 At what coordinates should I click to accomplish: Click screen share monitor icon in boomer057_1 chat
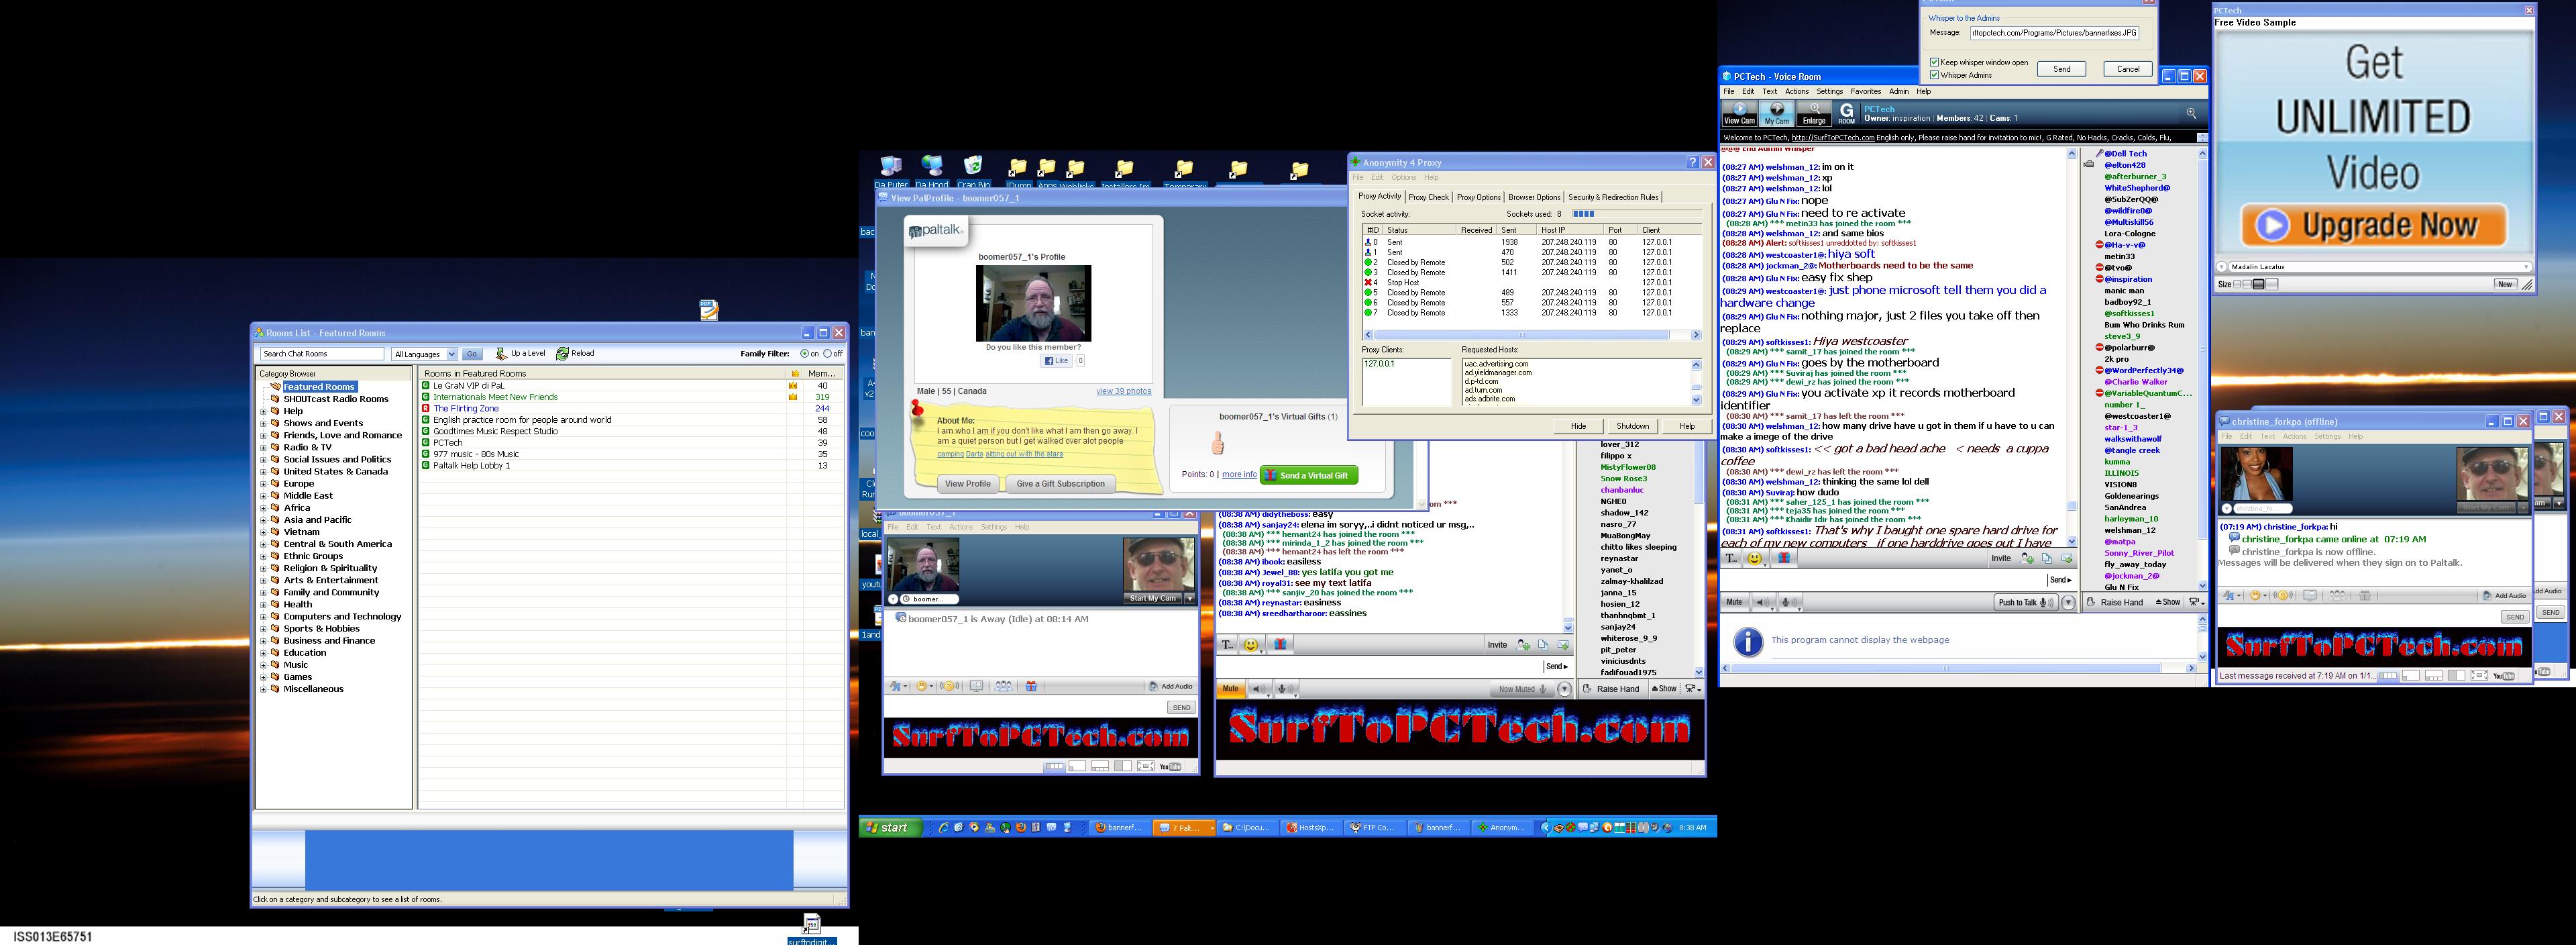tap(976, 686)
